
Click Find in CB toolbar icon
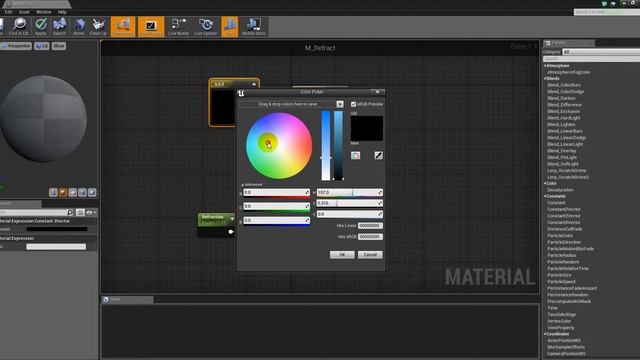(x=19, y=27)
